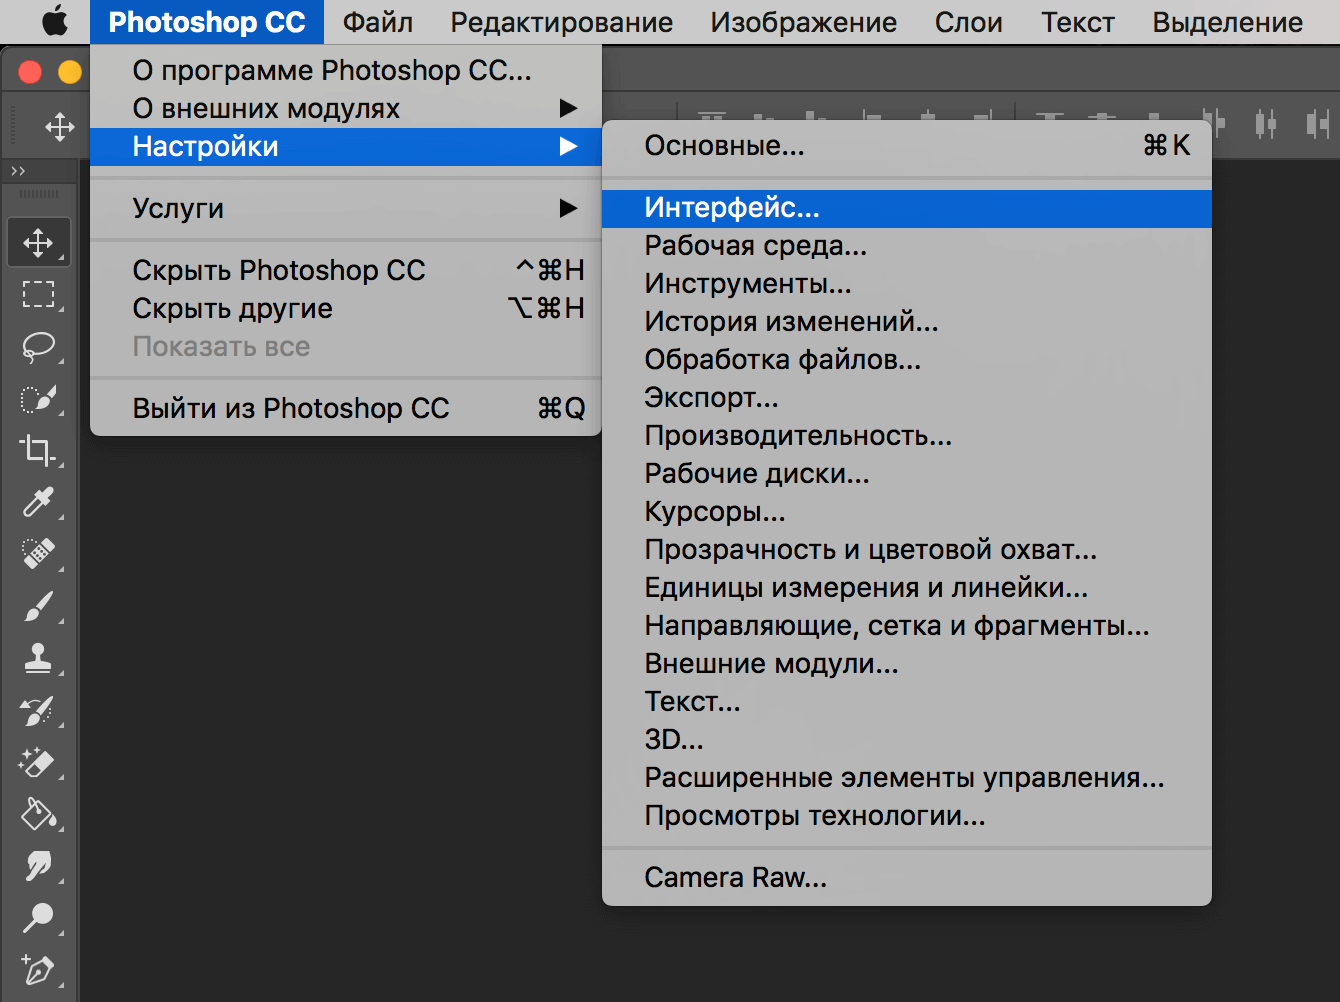Image resolution: width=1340 pixels, height=1002 pixels.
Task: Select the Crop tool
Action: click(39, 450)
